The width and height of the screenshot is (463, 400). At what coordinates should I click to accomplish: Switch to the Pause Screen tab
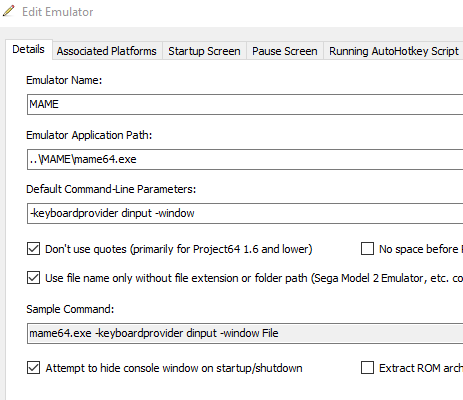(x=285, y=51)
